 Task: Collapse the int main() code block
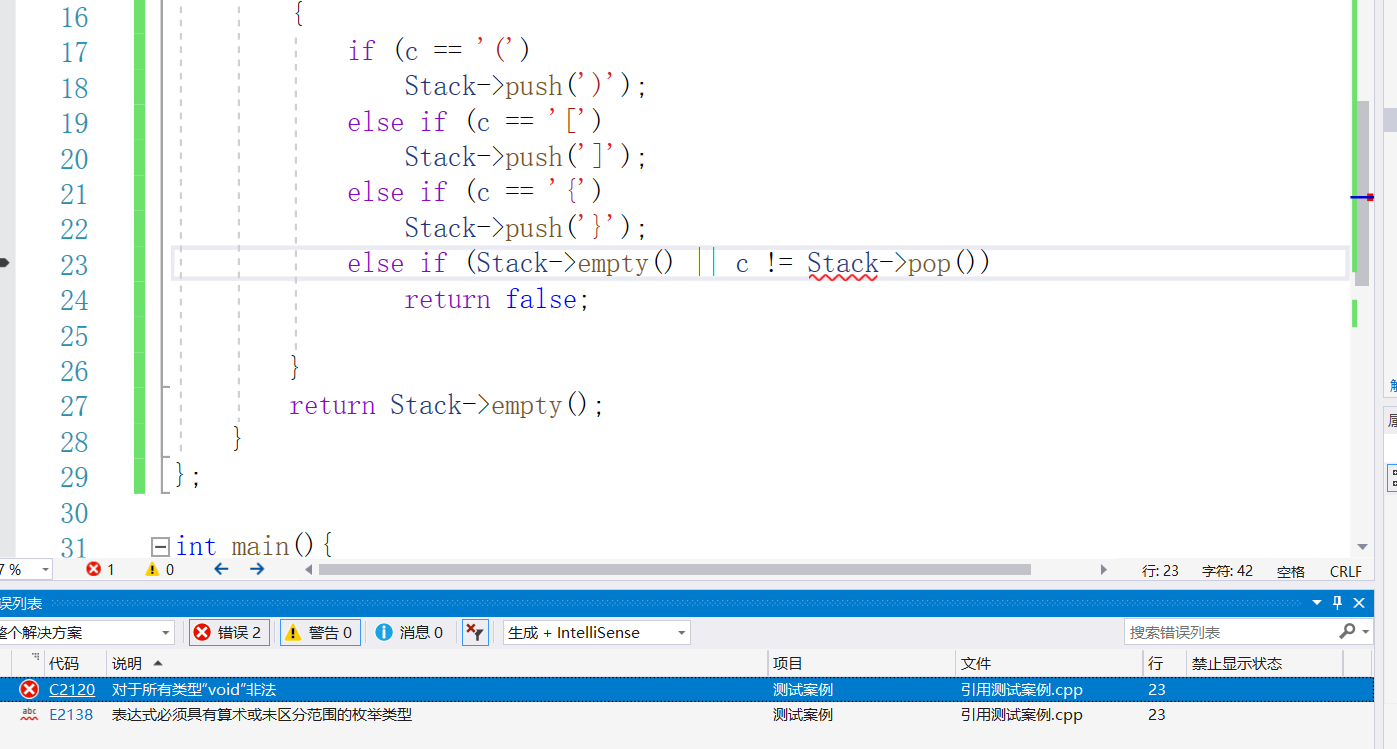click(x=159, y=546)
